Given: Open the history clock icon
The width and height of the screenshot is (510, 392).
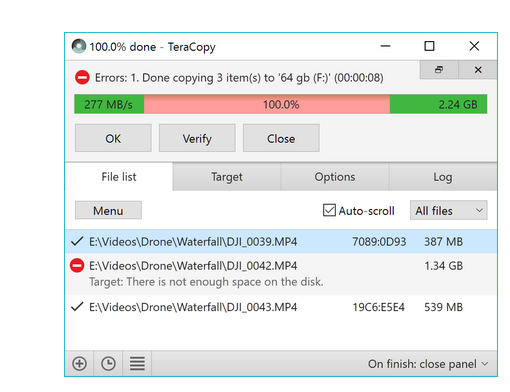Looking at the screenshot, I should click(x=108, y=364).
